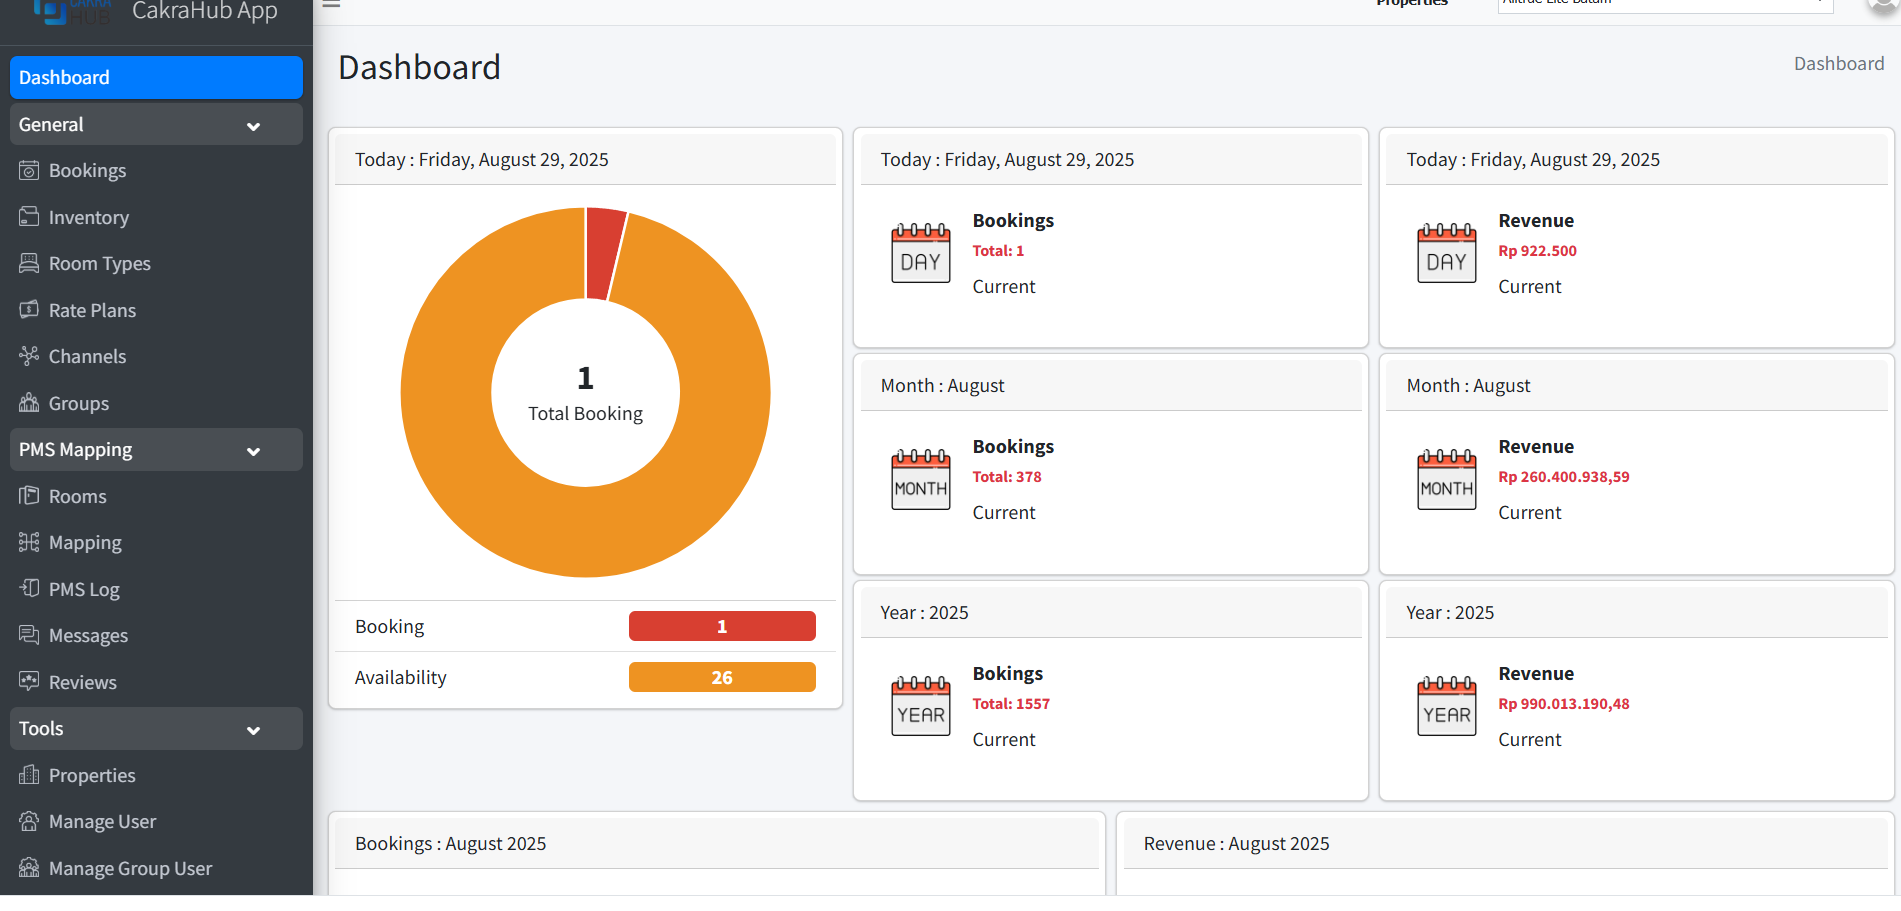Select the Mapping sidebar icon

pos(30,542)
